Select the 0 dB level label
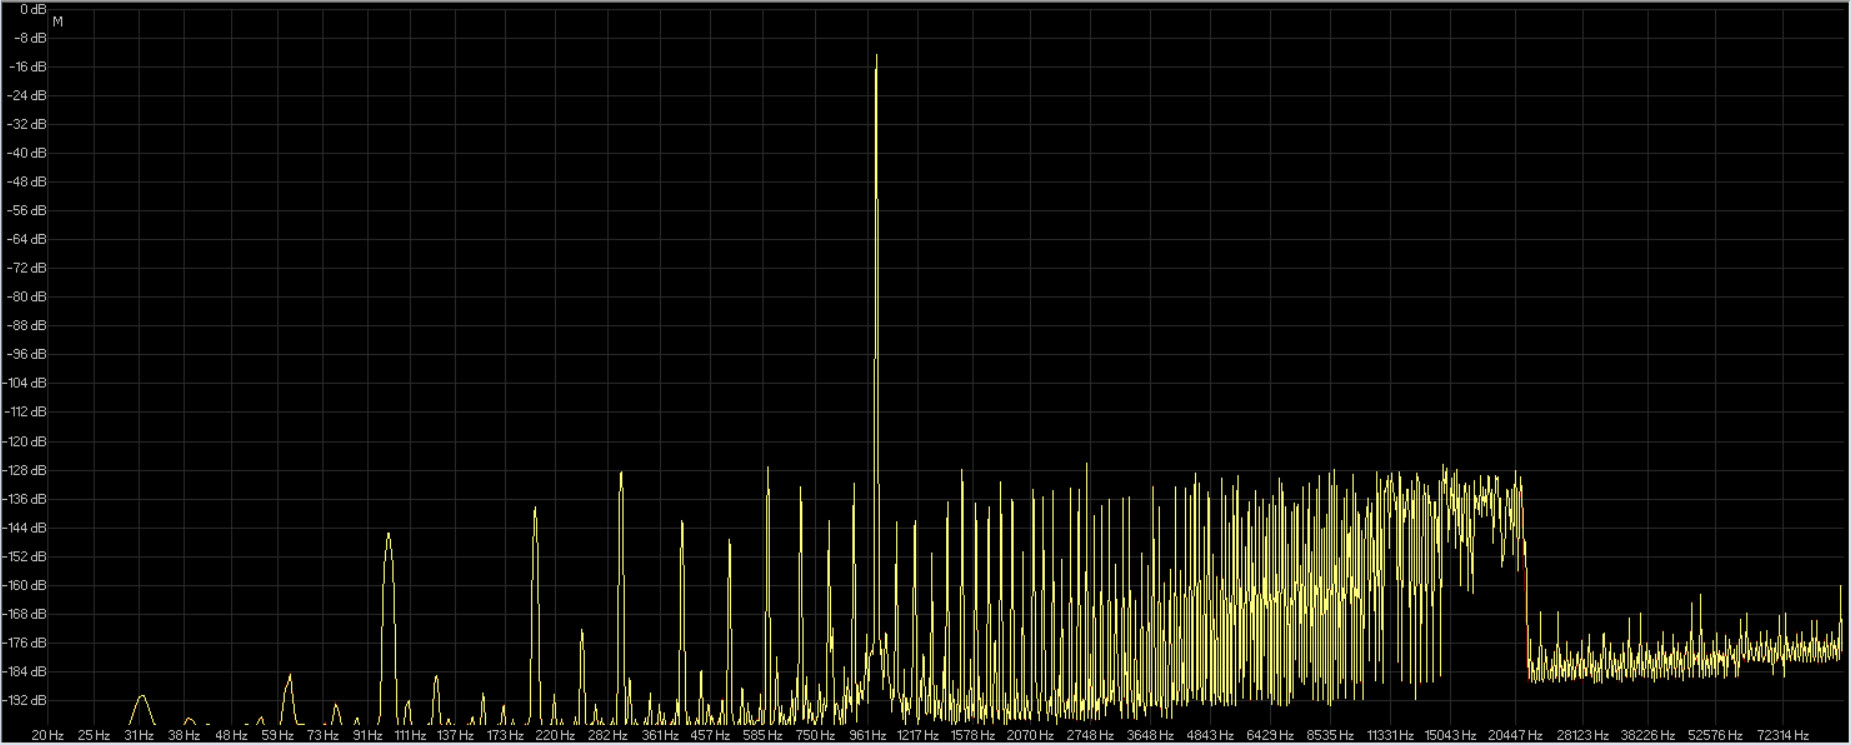 [34, 9]
